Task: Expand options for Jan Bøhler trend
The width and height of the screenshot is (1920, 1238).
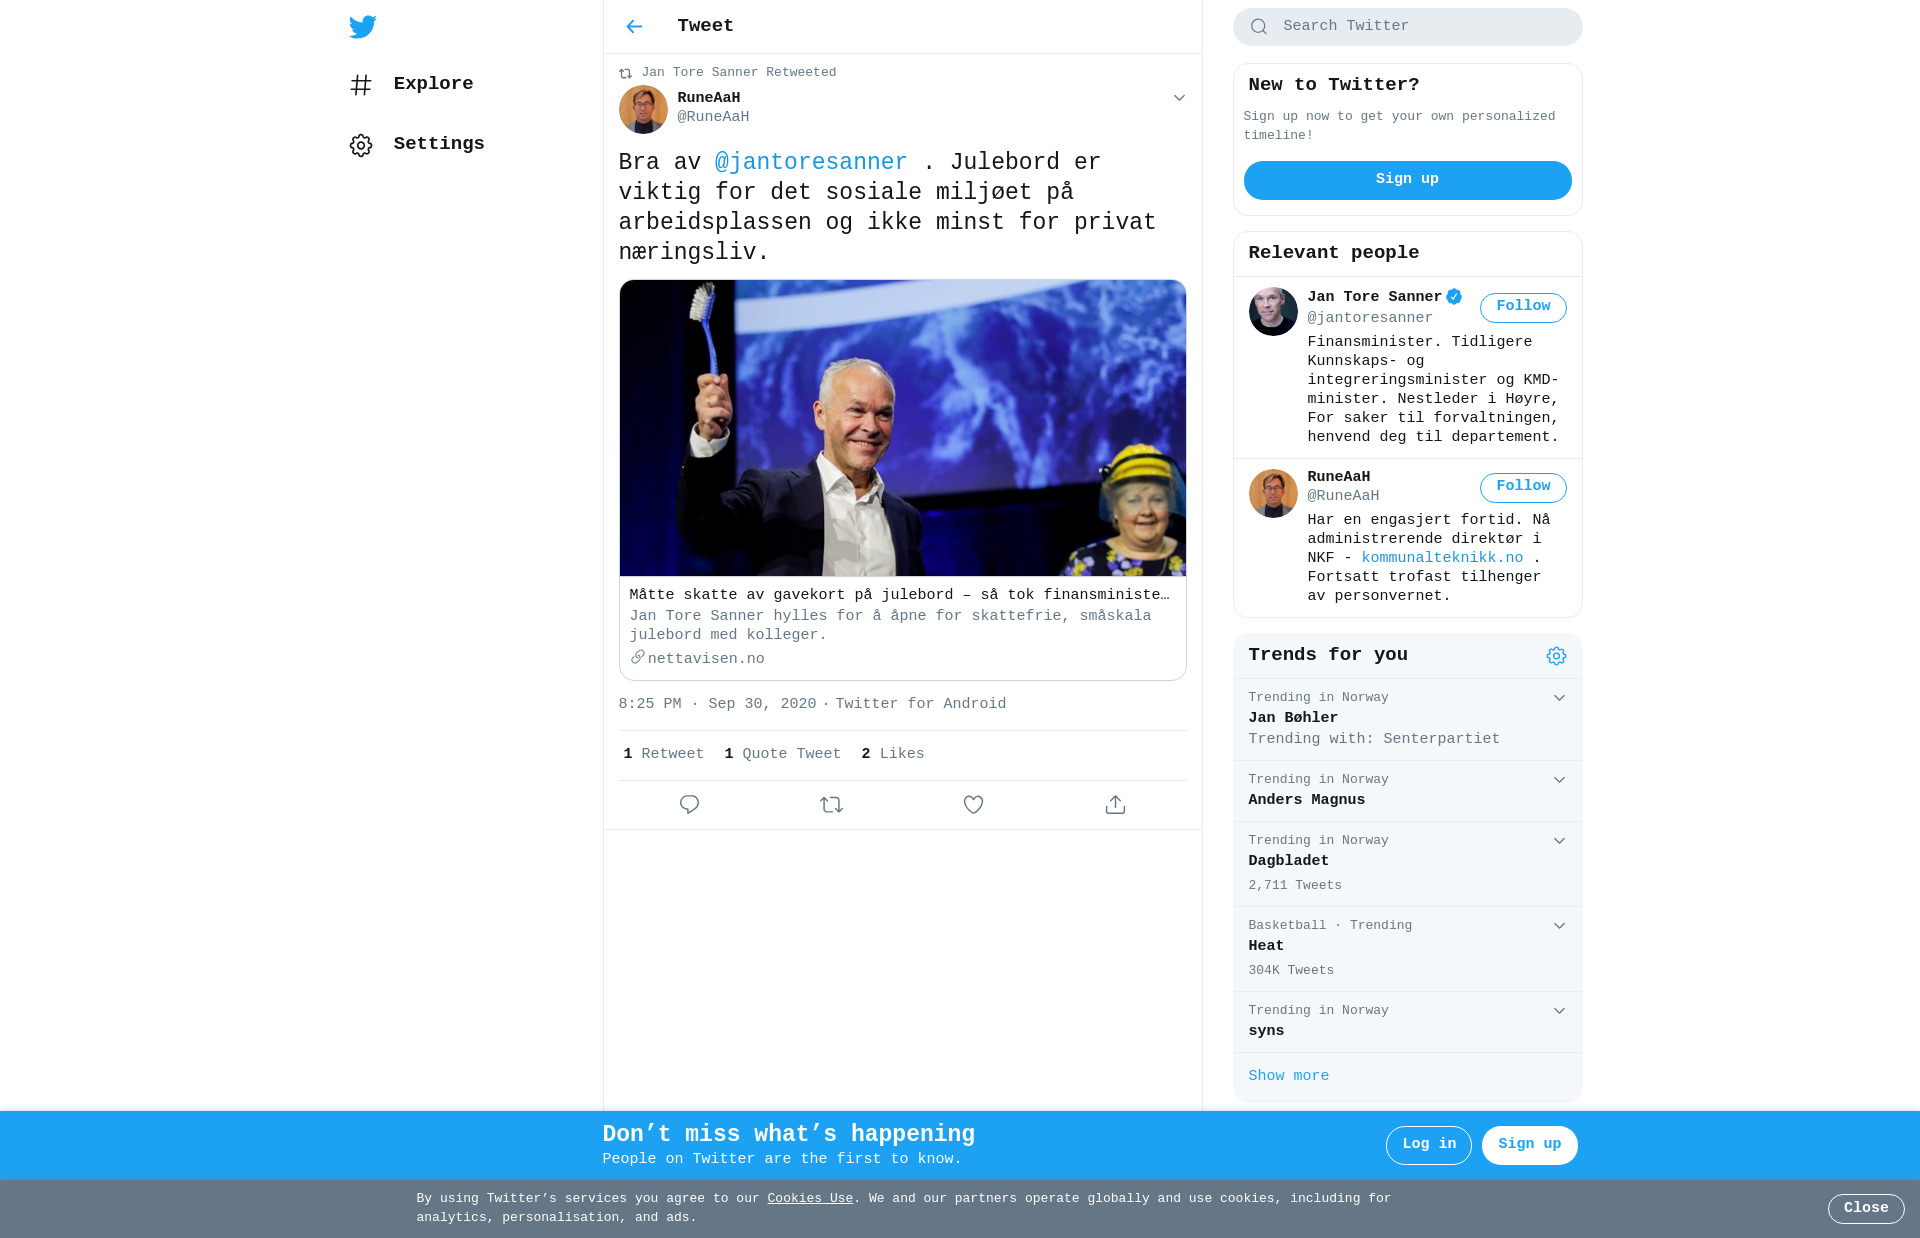Action: [x=1559, y=698]
